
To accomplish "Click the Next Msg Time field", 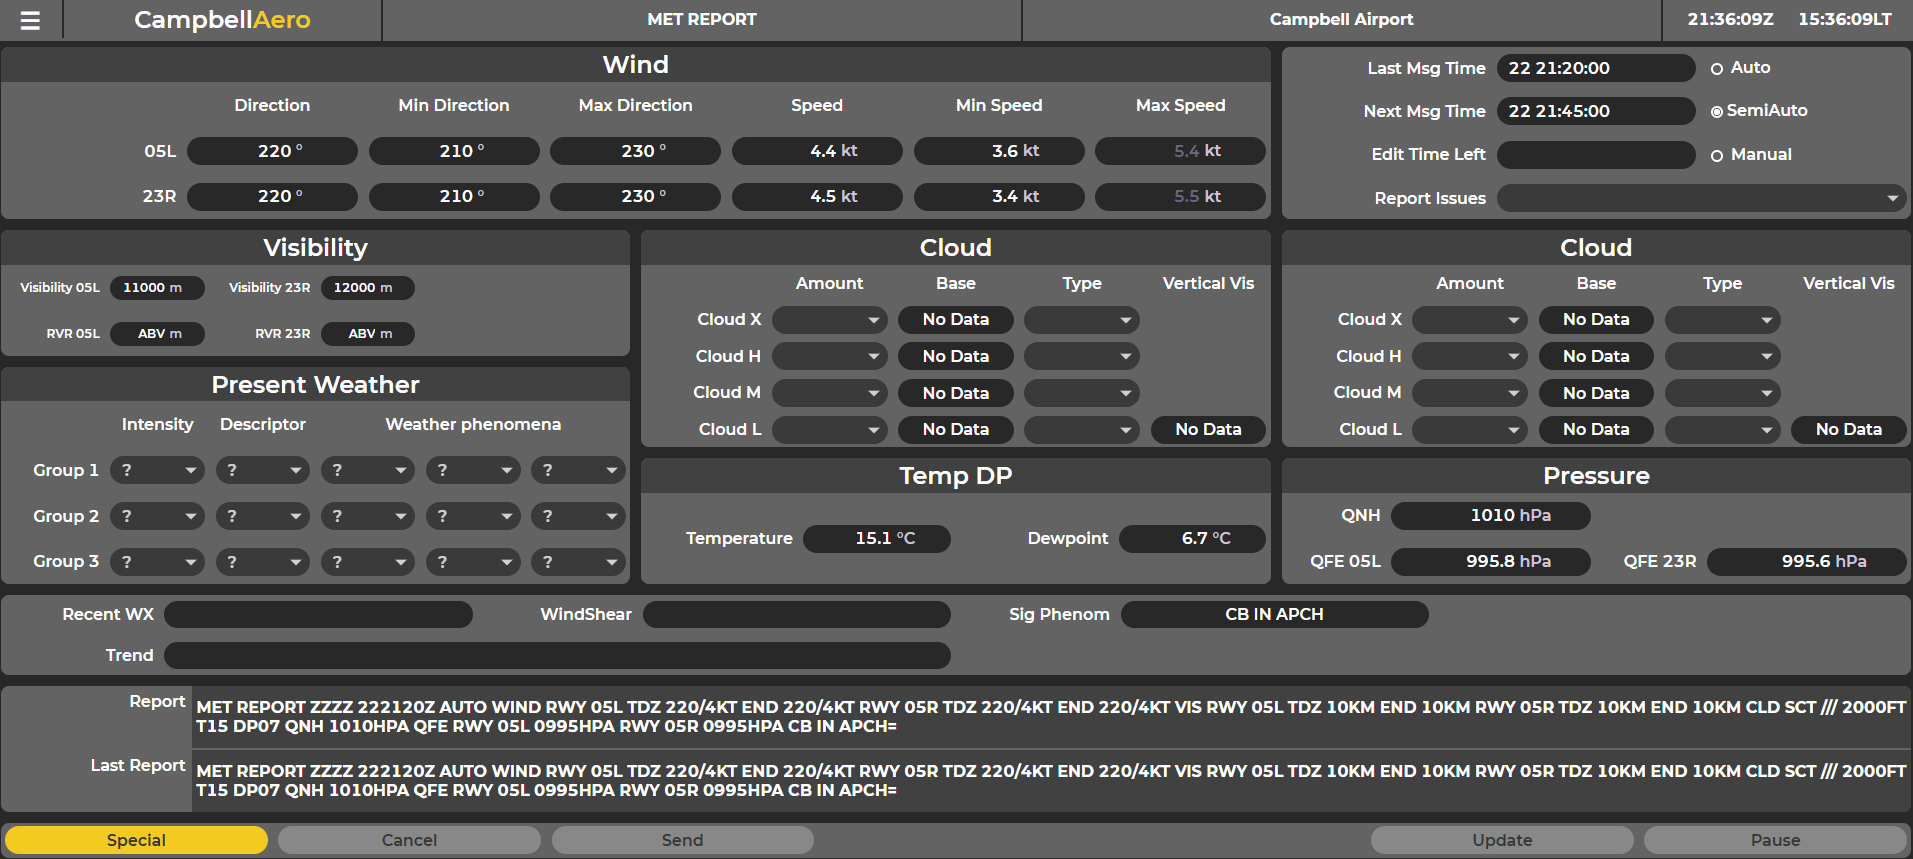I will coord(1596,111).
